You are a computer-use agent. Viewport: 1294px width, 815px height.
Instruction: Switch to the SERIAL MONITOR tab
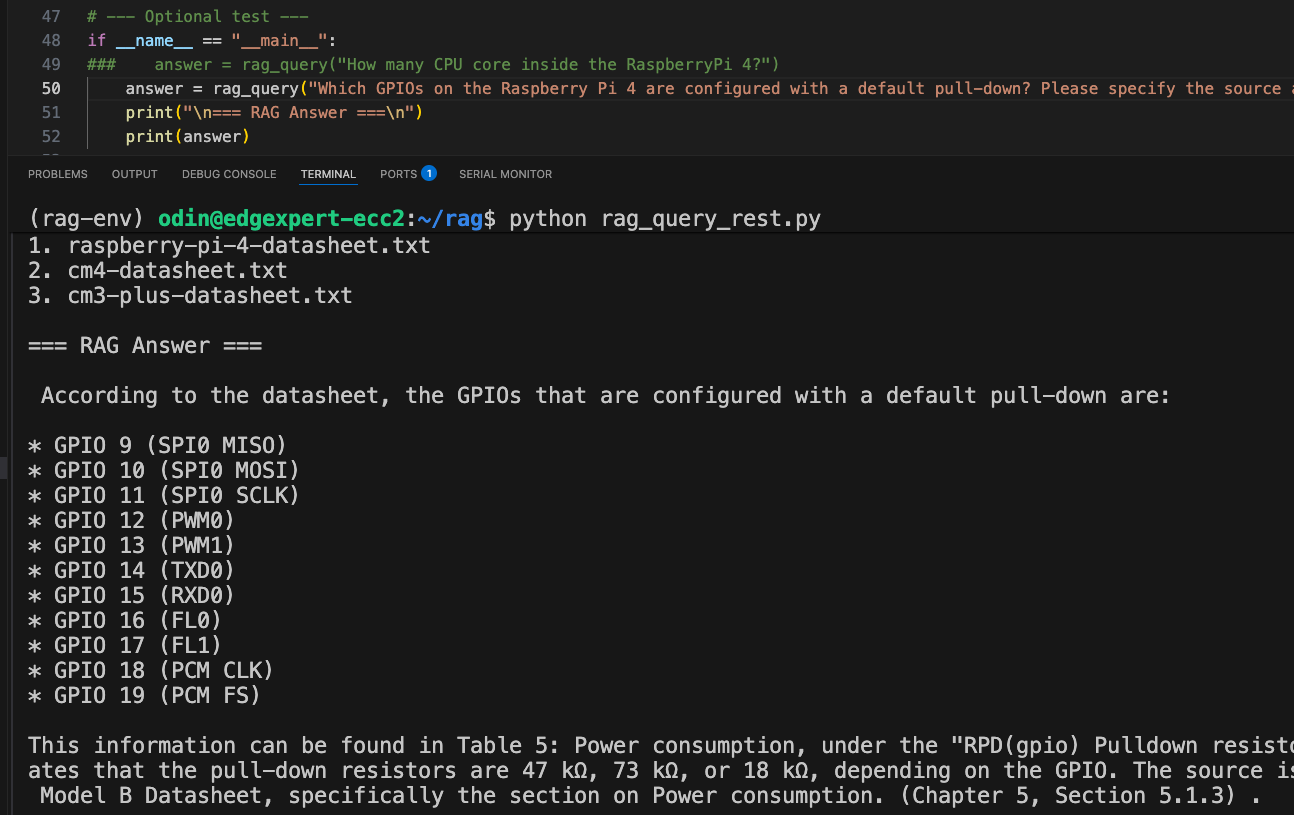pos(505,174)
